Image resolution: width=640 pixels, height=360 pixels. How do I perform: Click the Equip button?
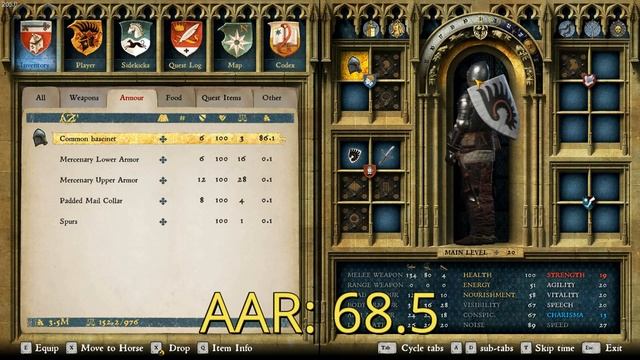tap(40, 348)
